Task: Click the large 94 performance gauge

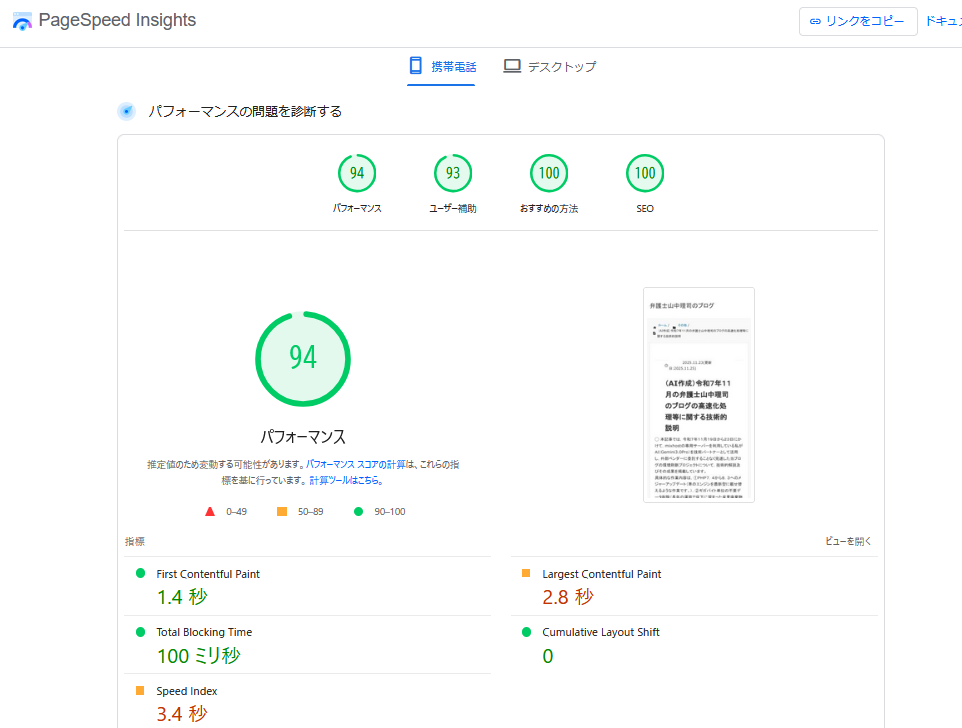Action: (303, 358)
